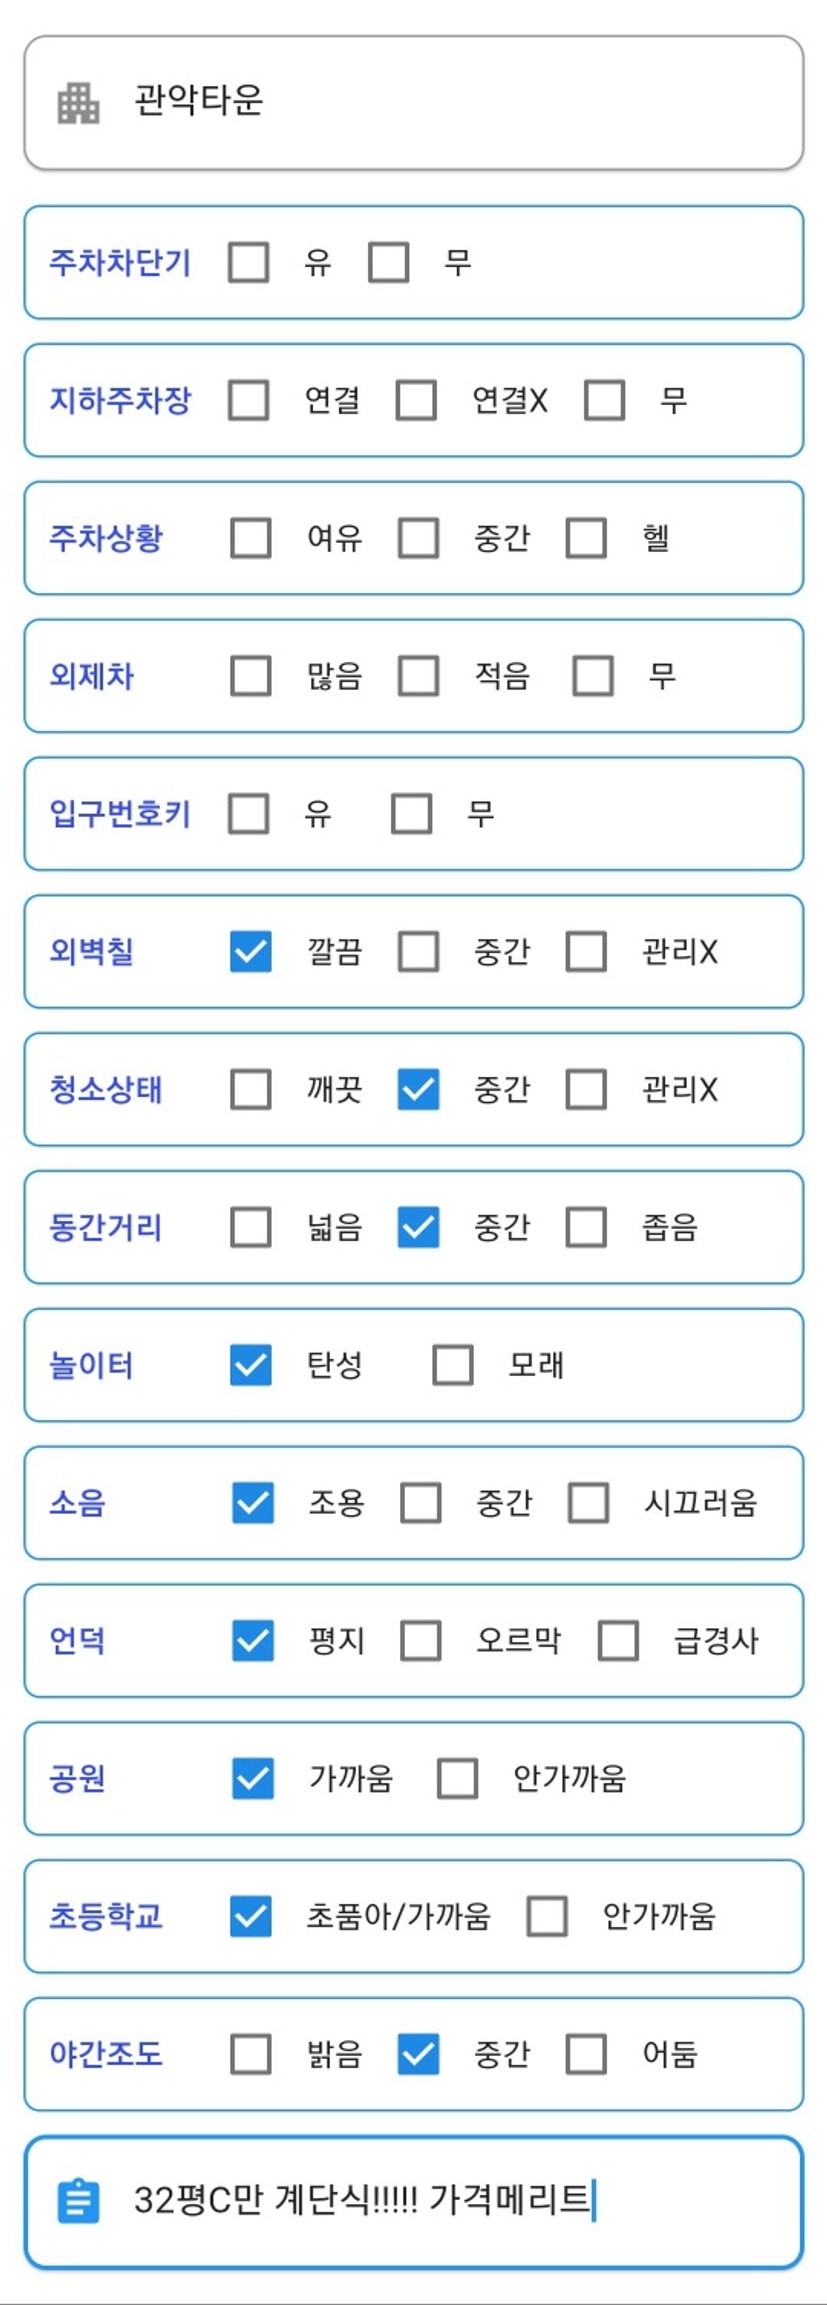
Task: Check 안가까움 for 초등학교
Action: pyautogui.click(x=547, y=1916)
